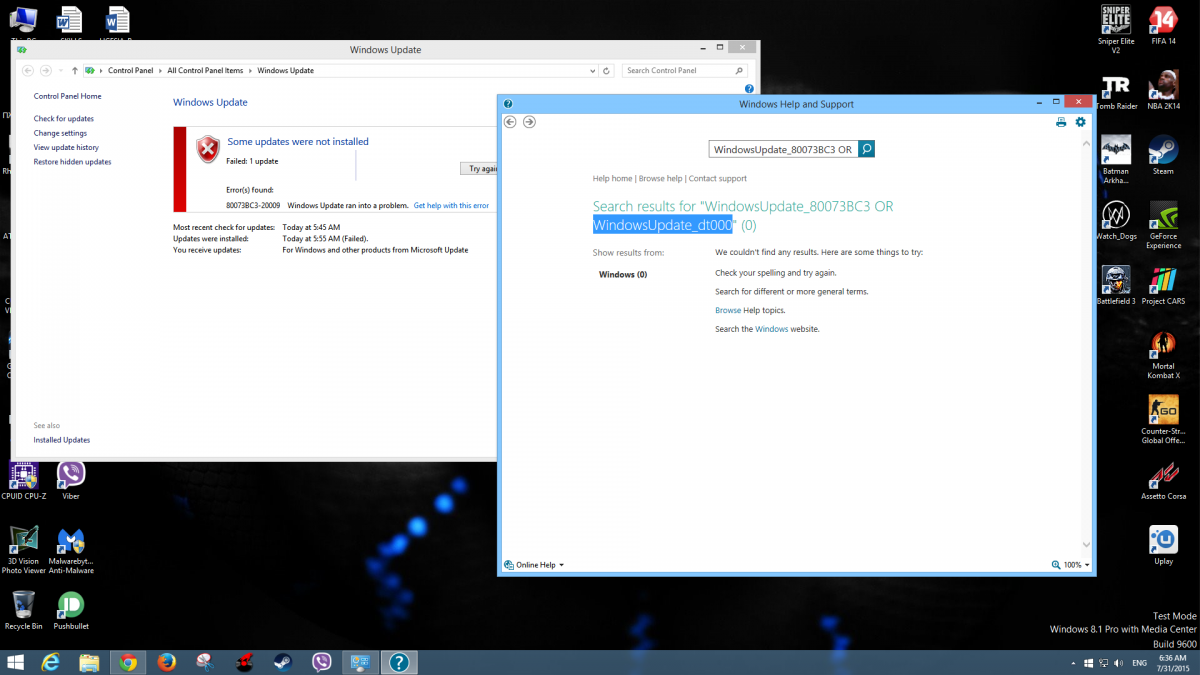The width and height of the screenshot is (1200, 675).
Task: Open Sniper Elite V2 desktop shortcut
Action: click(x=1115, y=27)
